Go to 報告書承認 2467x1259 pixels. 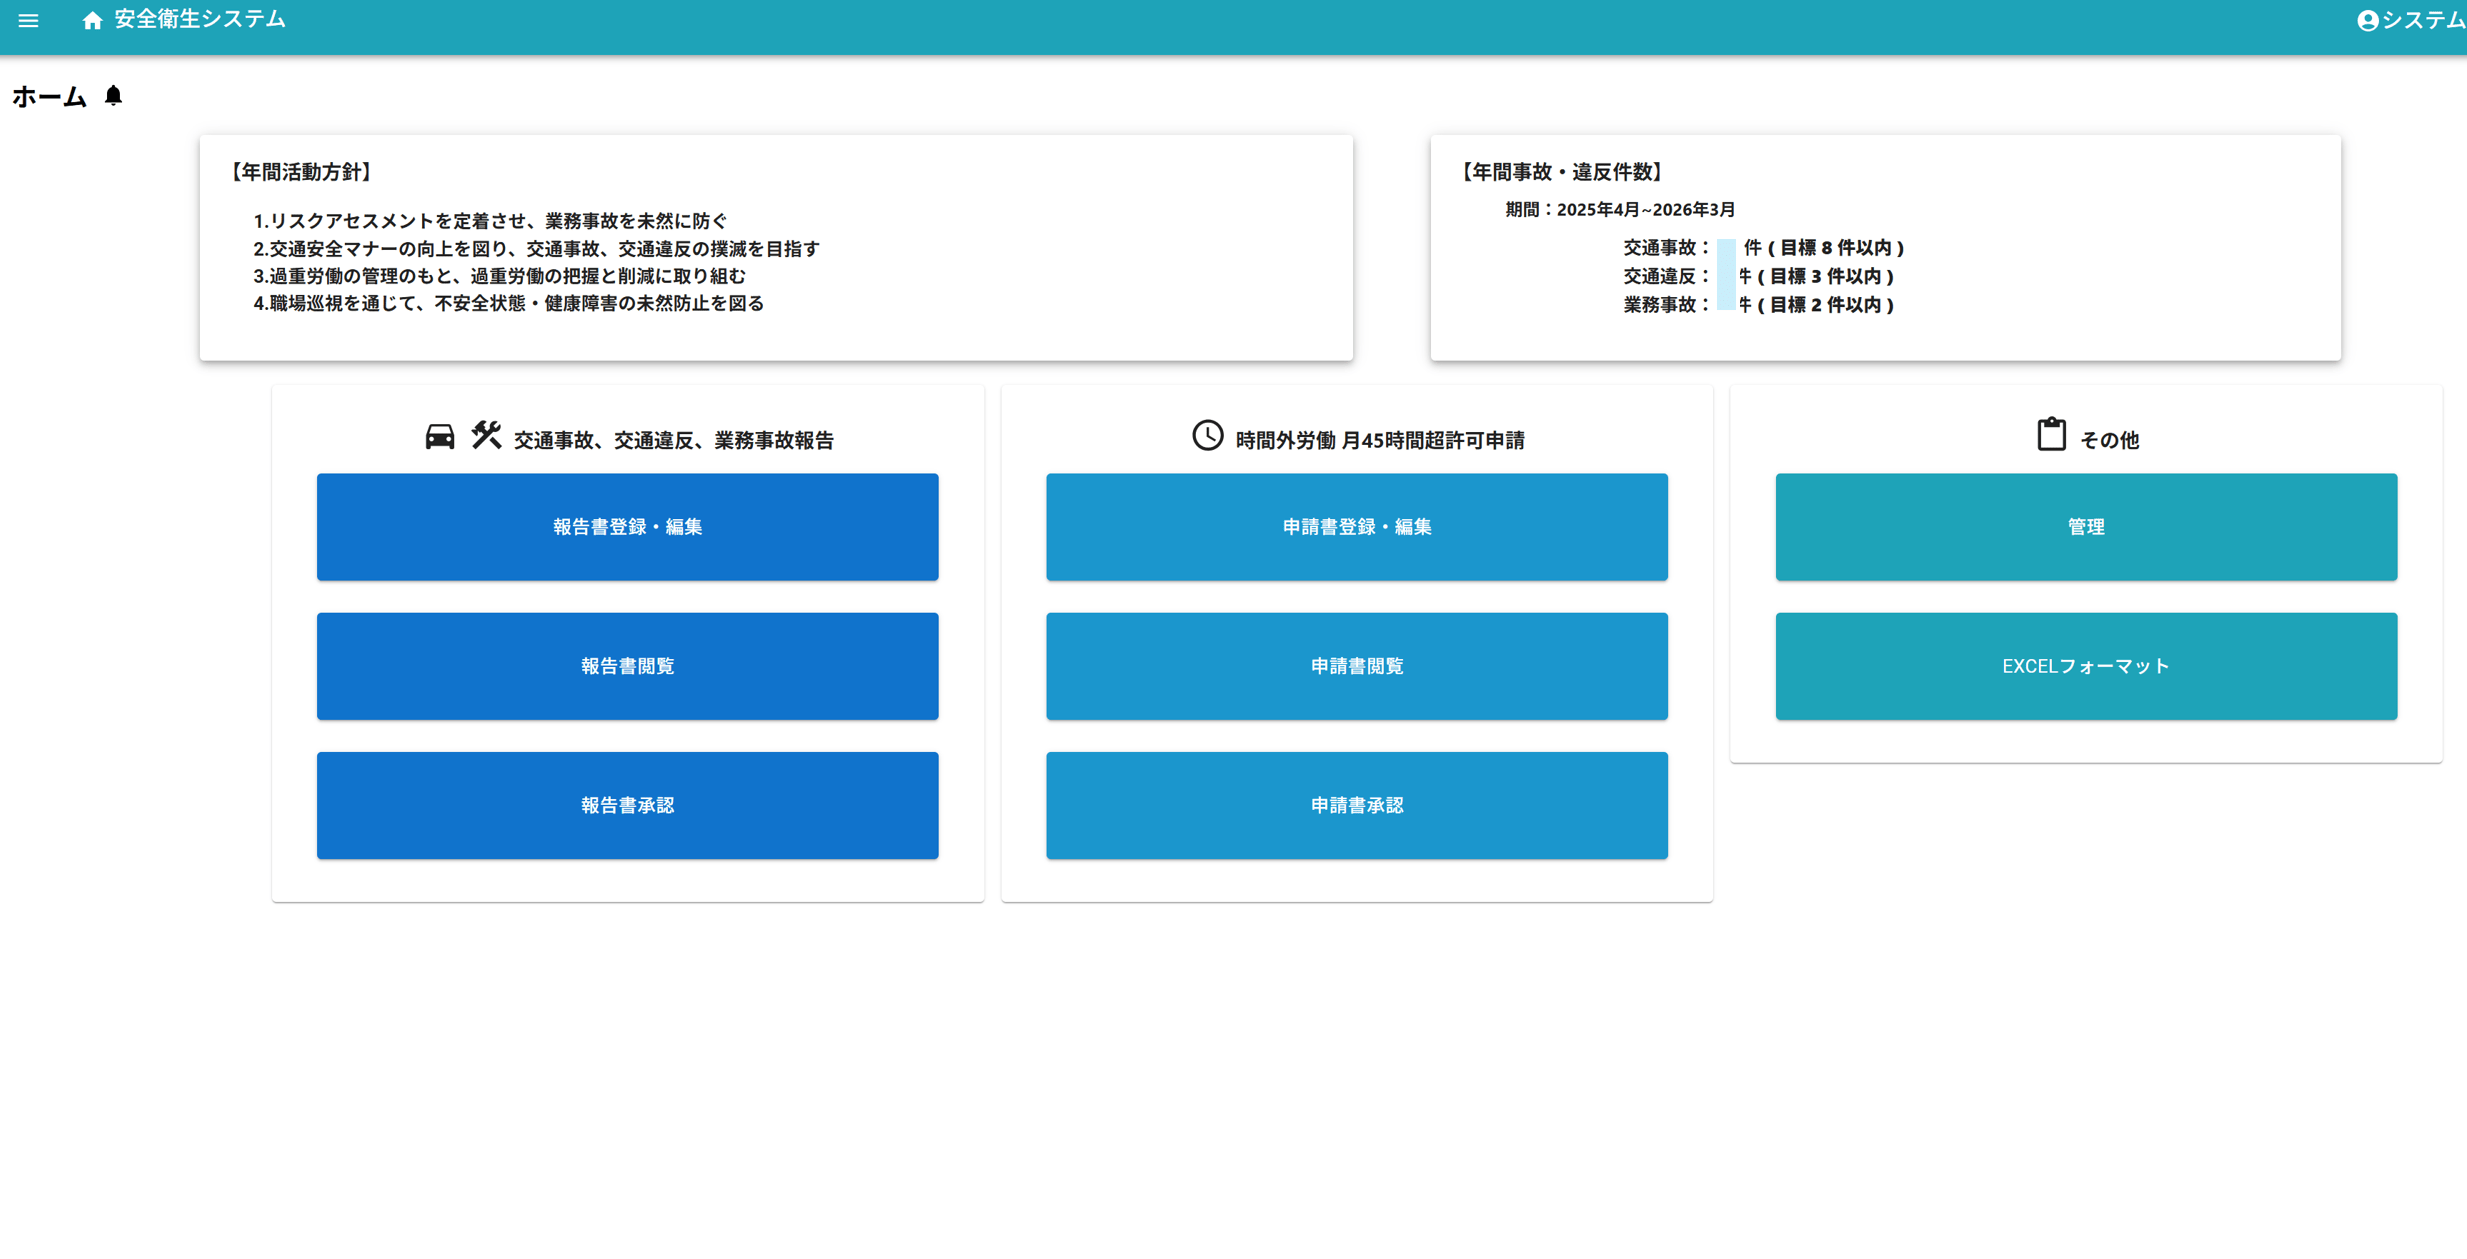click(627, 805)
